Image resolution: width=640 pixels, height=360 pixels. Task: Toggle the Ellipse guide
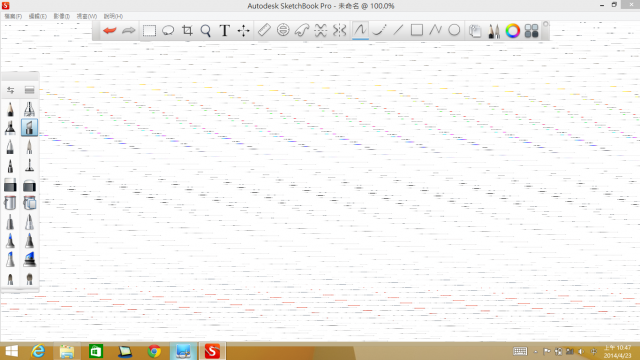point(283,30)
